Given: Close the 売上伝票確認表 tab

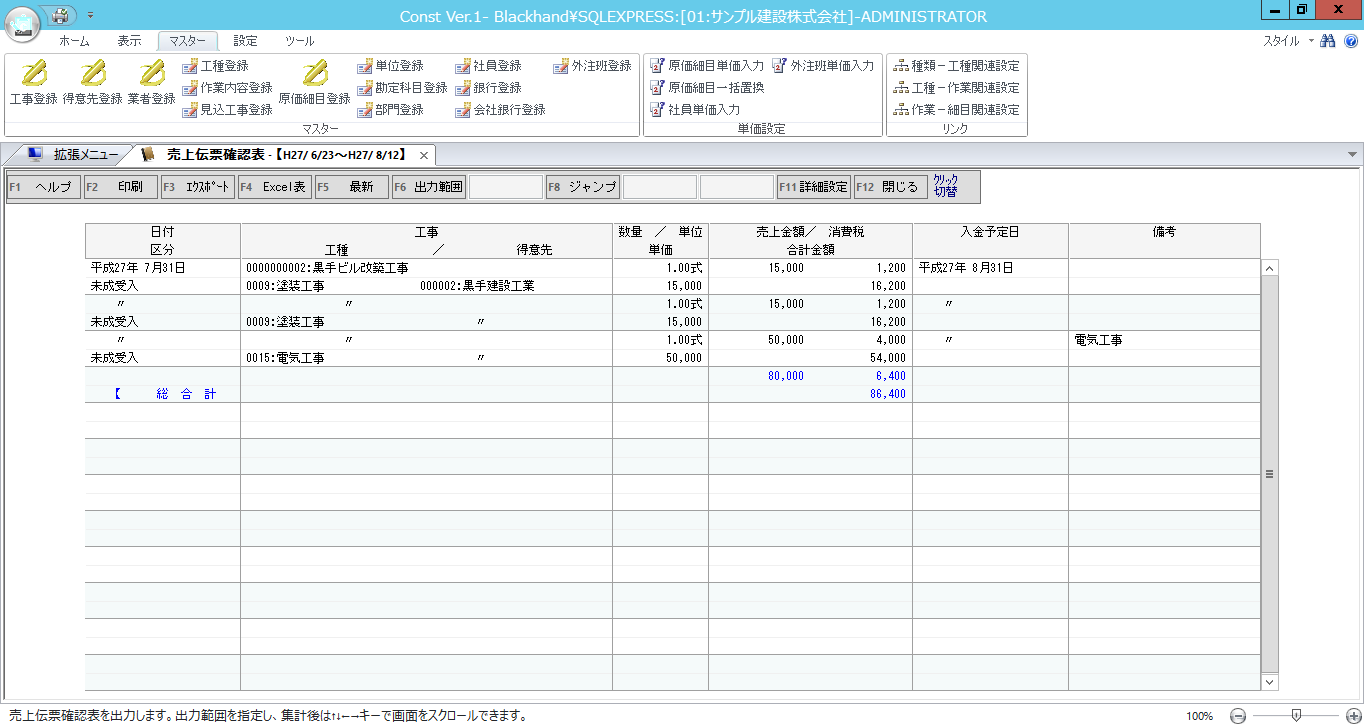Looking at the screenshot, I should click(424, 155).
